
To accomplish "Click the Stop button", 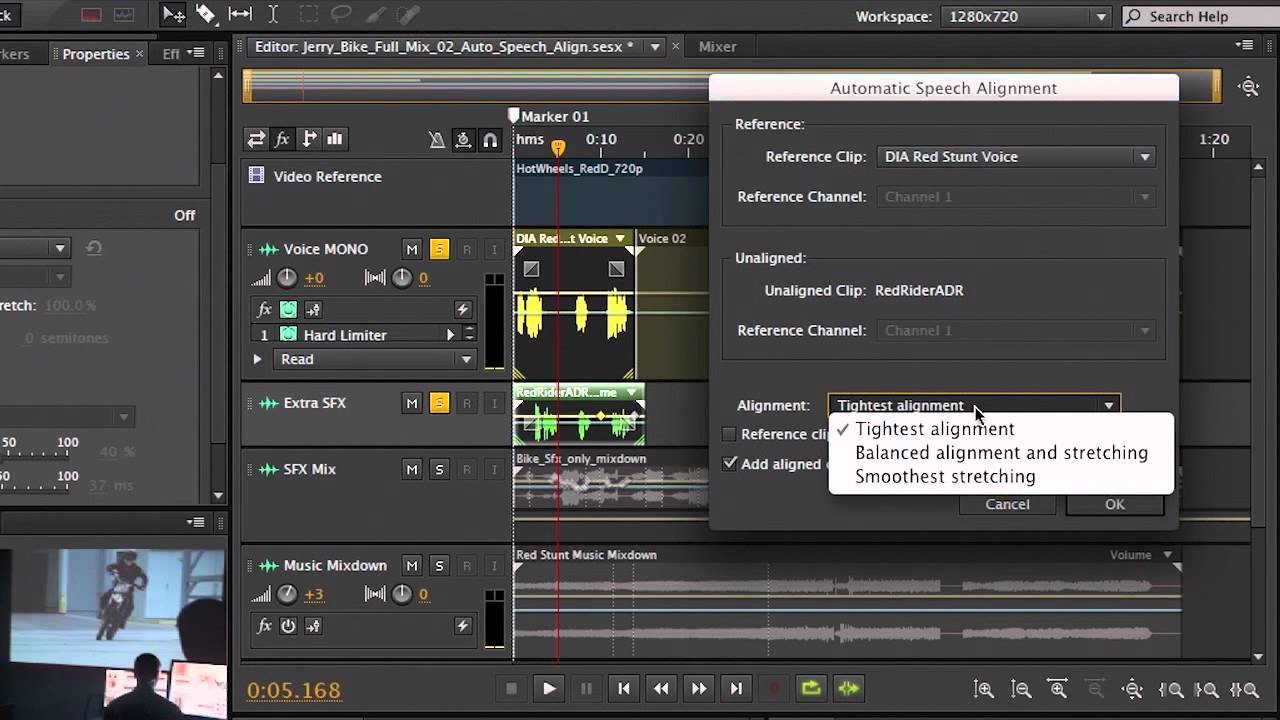I will 511,688.
